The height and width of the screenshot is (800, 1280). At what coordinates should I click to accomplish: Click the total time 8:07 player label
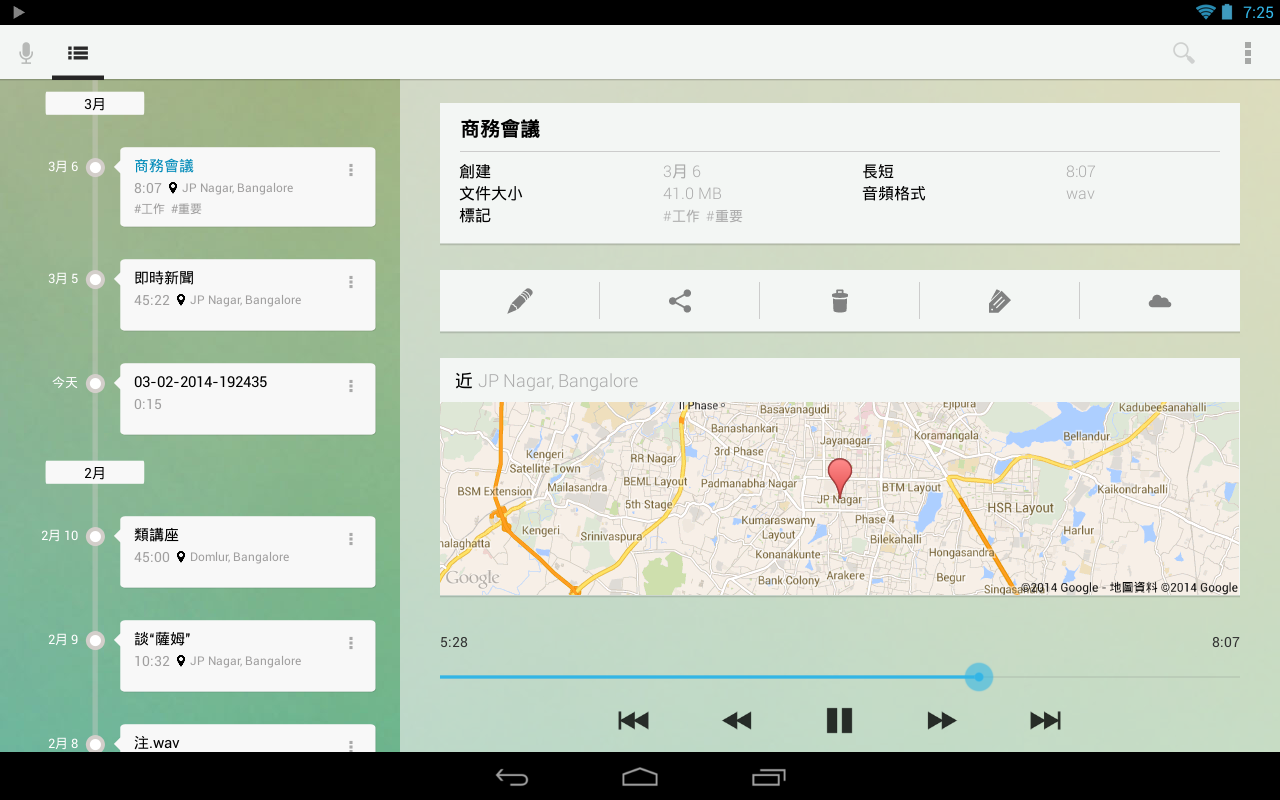point(1226,642)
